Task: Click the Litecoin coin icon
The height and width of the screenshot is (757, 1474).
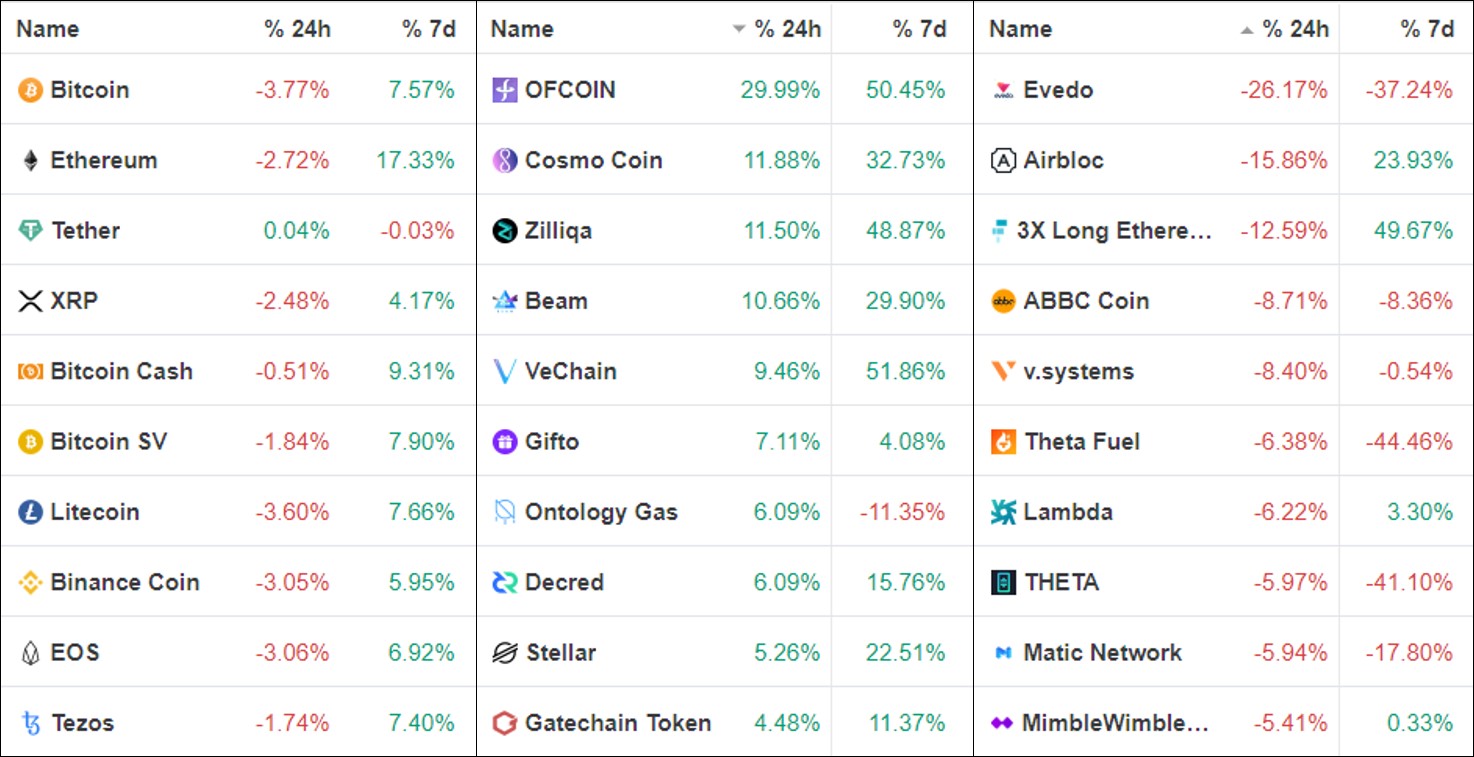Action: (31, 512)
